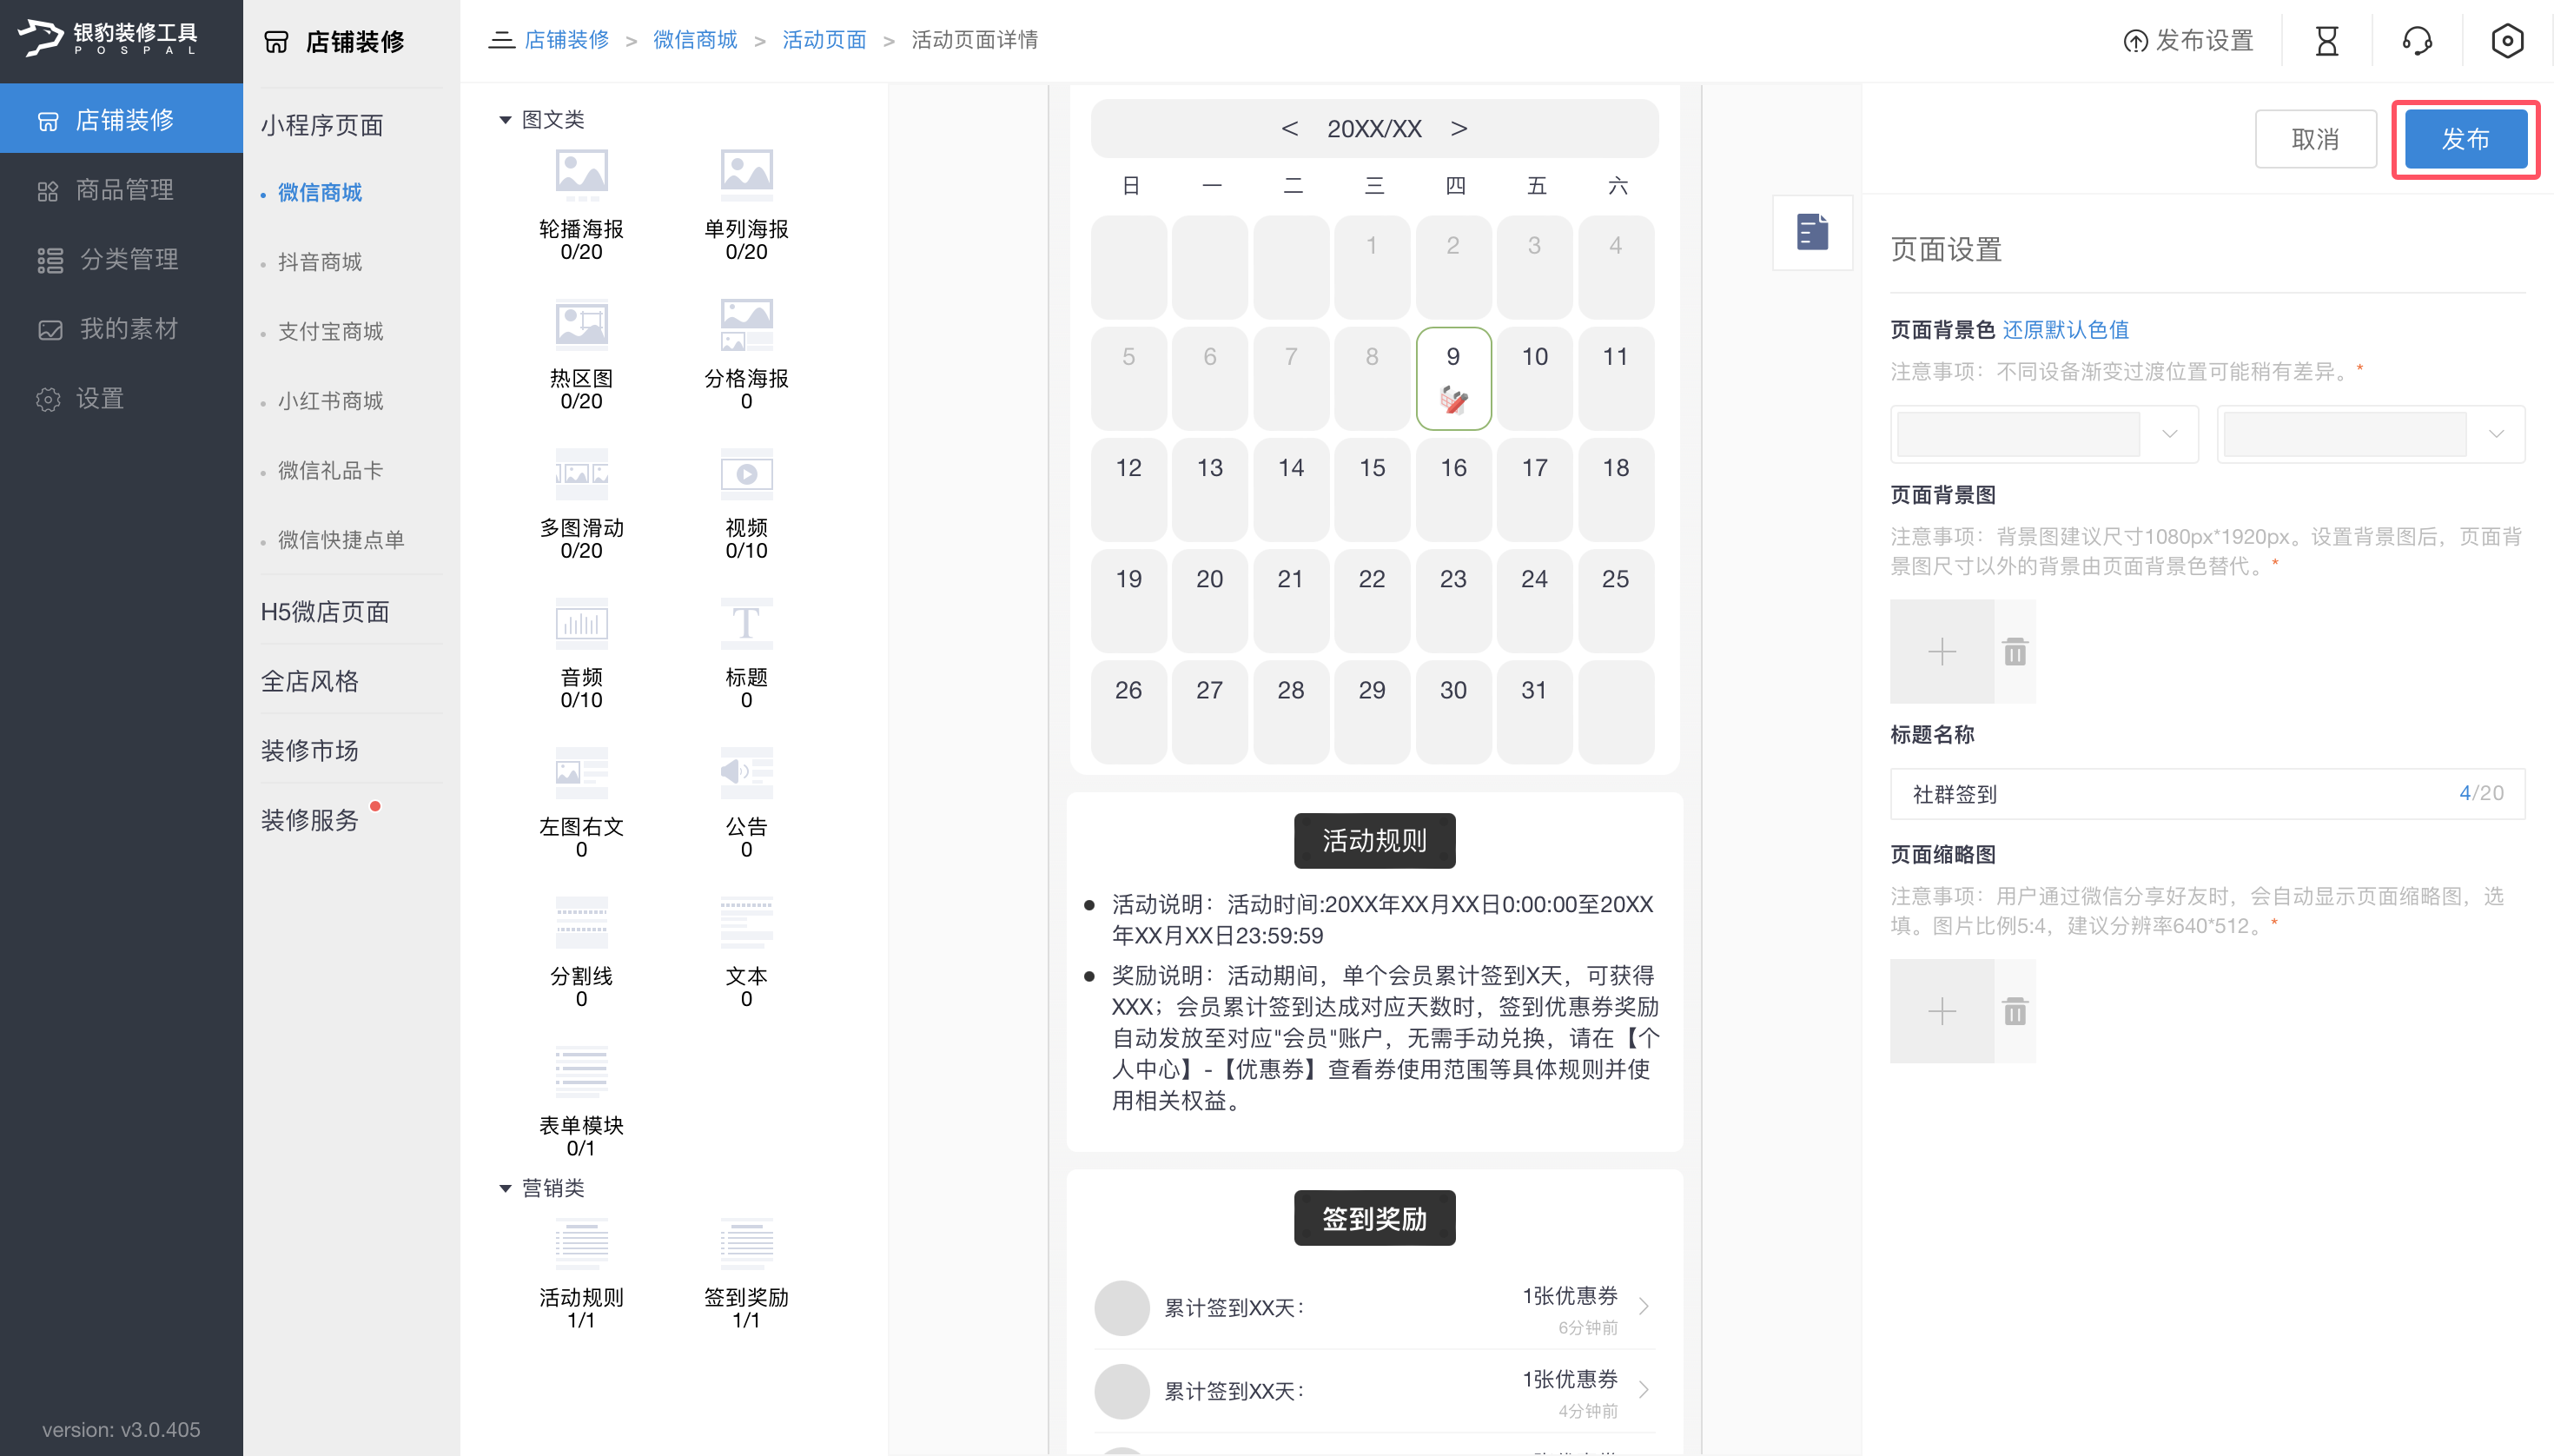Open the hexagon settings icon at top right
Viewport: 2554px width, 1456px height.
pos(2508,40)
